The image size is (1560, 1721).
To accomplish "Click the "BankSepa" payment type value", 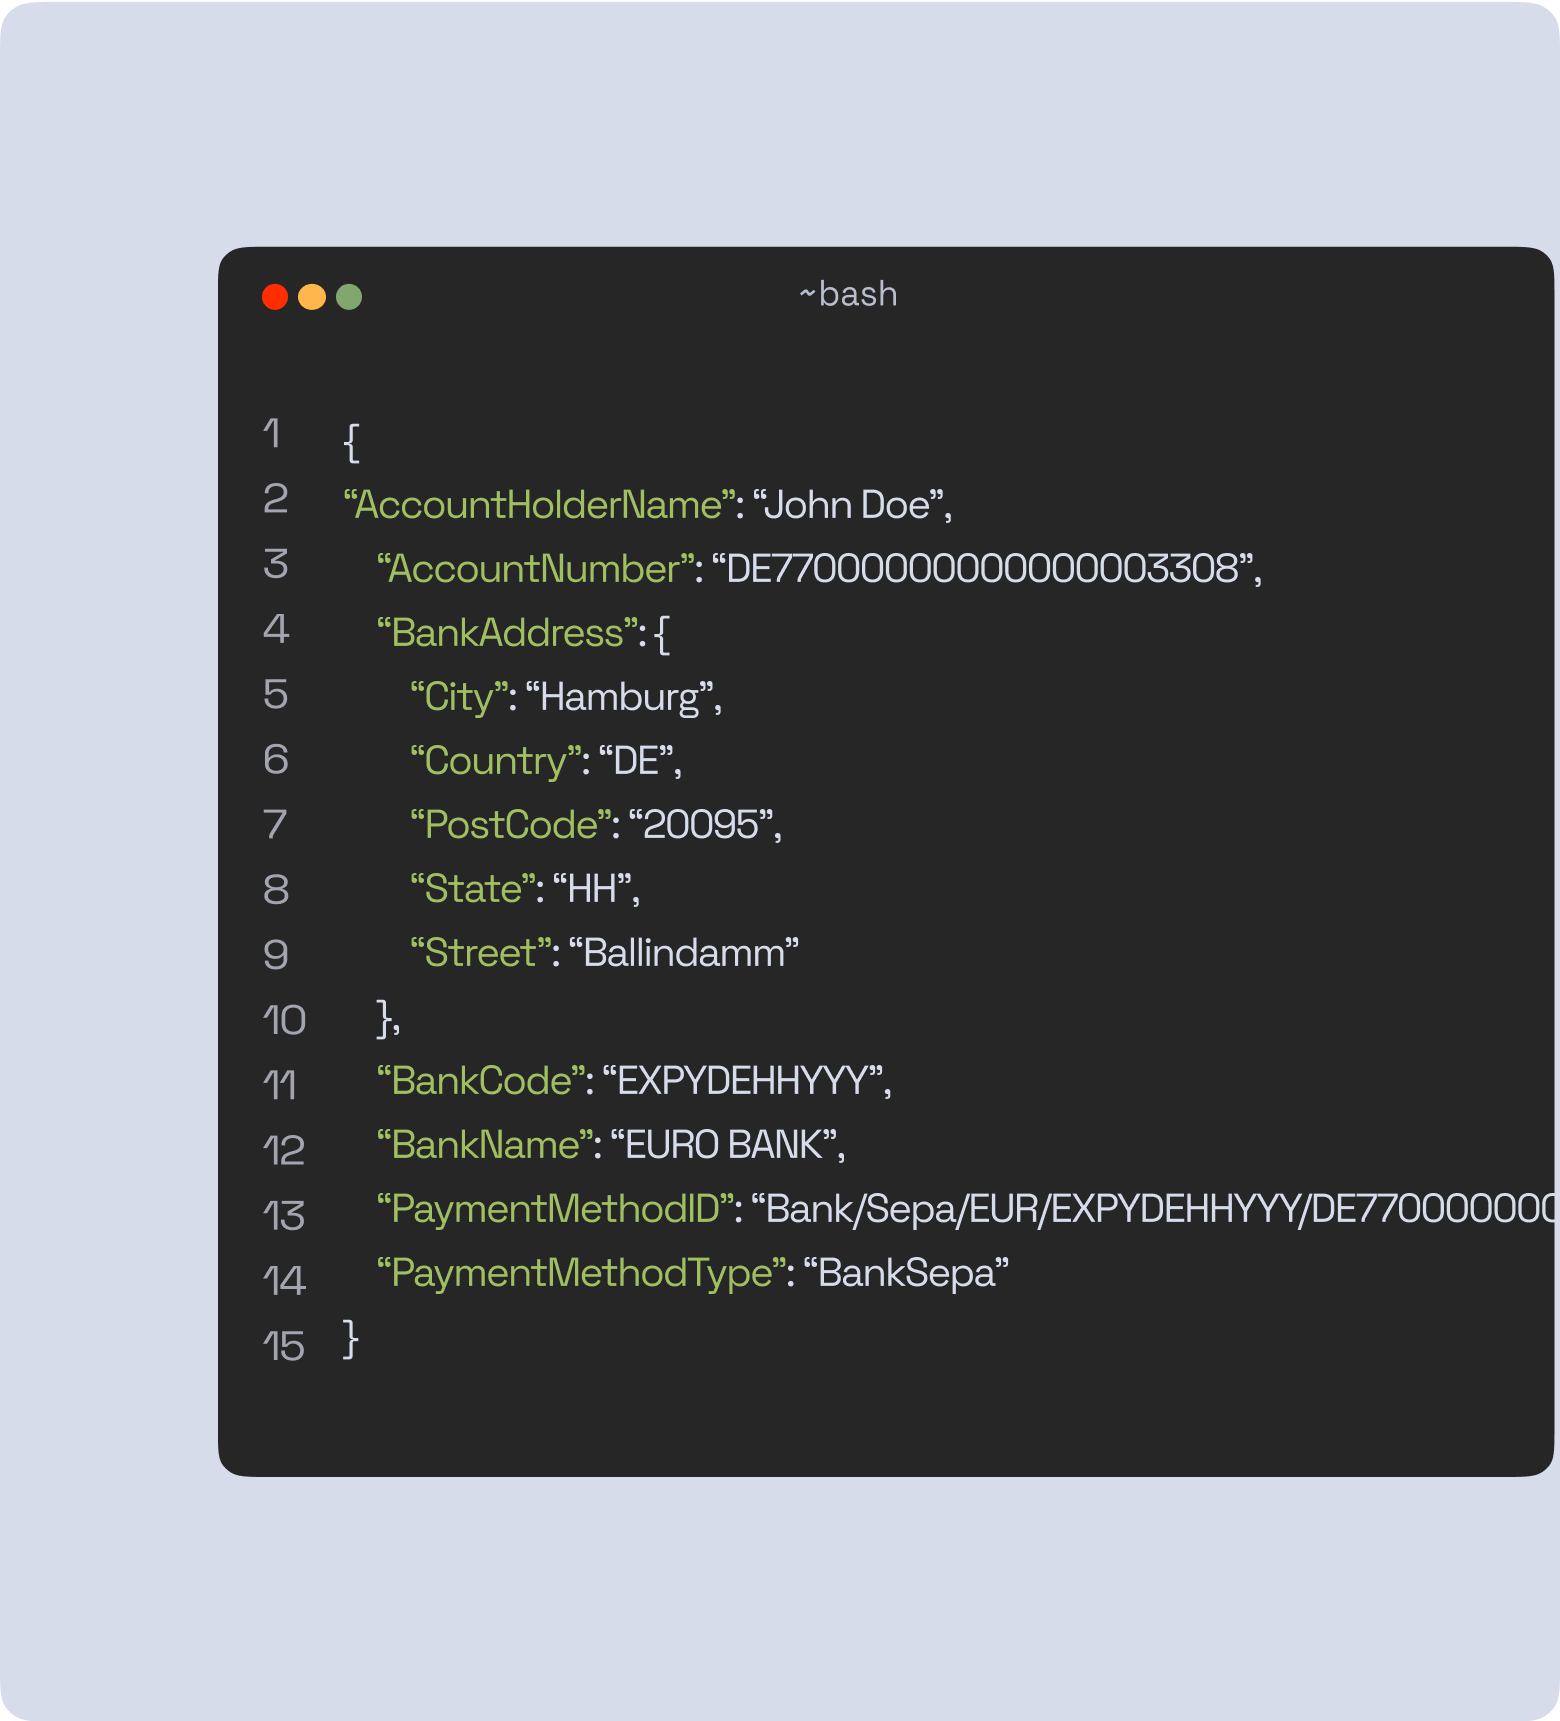I will point(906,1273).
